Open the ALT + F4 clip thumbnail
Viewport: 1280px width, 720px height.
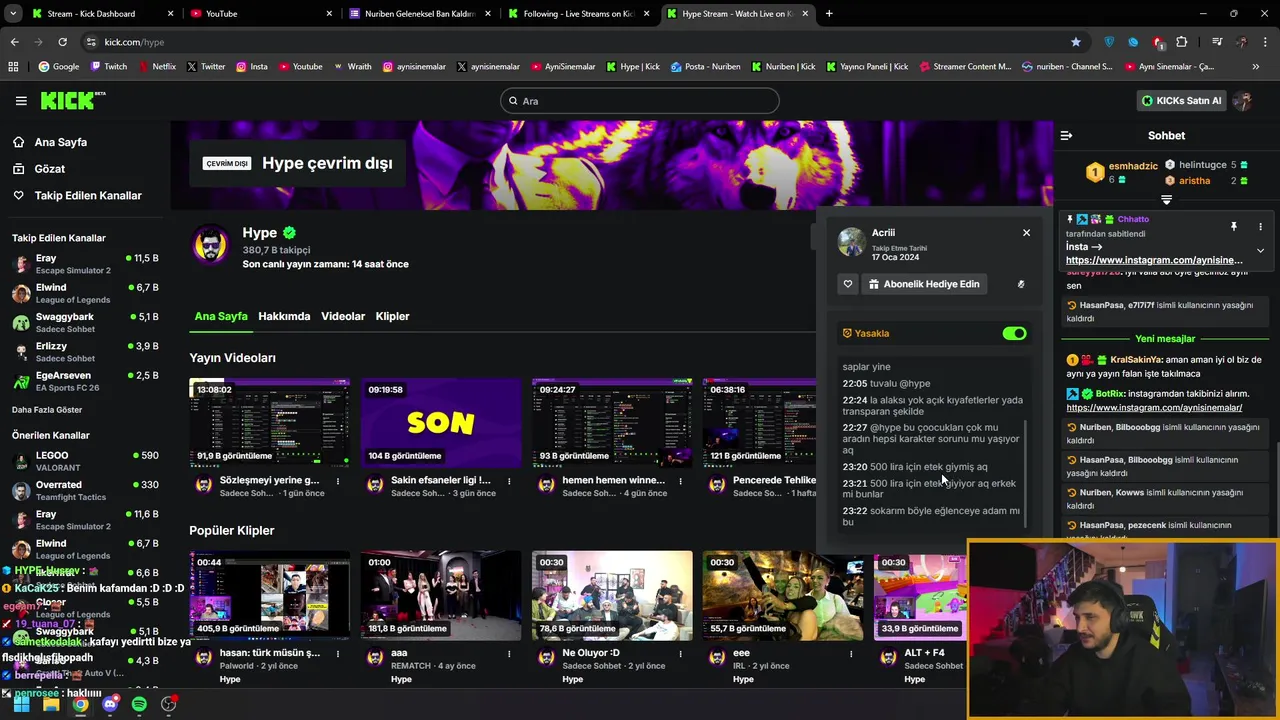coord(921,596)
